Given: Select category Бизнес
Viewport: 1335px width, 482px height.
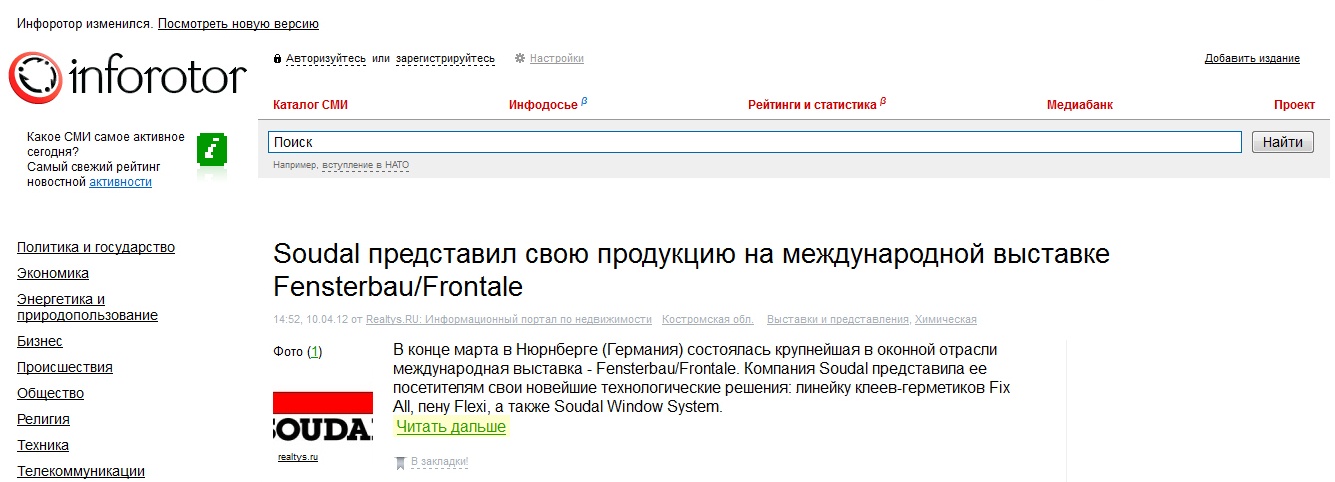Looking at the screenshot, I should coord(40,341).
